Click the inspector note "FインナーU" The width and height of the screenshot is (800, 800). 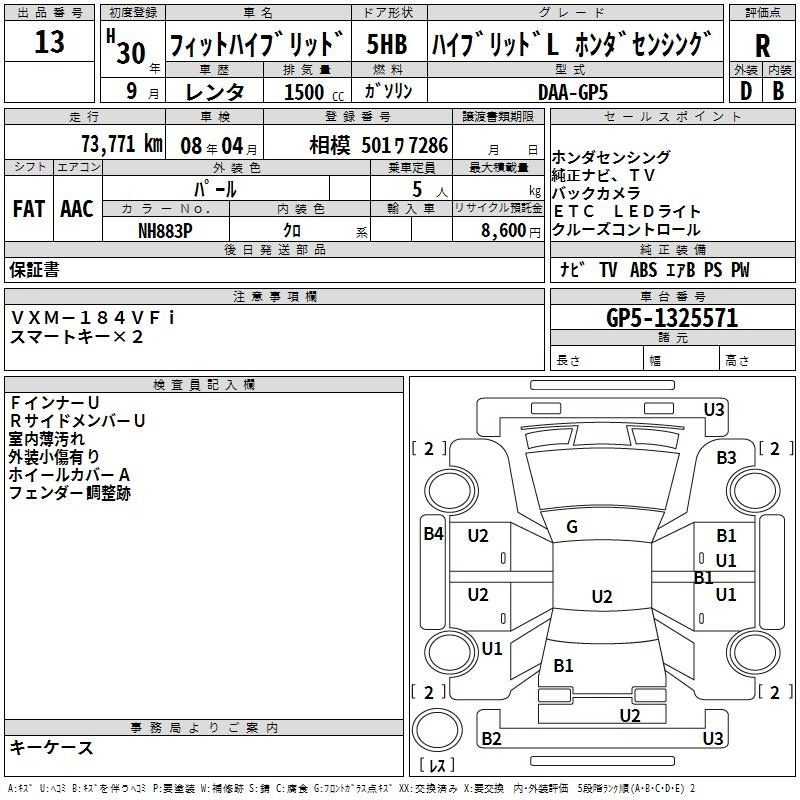coord(54,403)
